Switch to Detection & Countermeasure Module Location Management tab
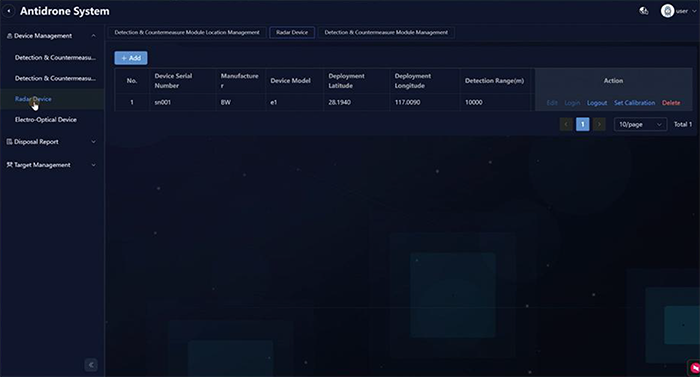Image resolution: width=700 pixels, height=377 pixels. coord(187,33)
